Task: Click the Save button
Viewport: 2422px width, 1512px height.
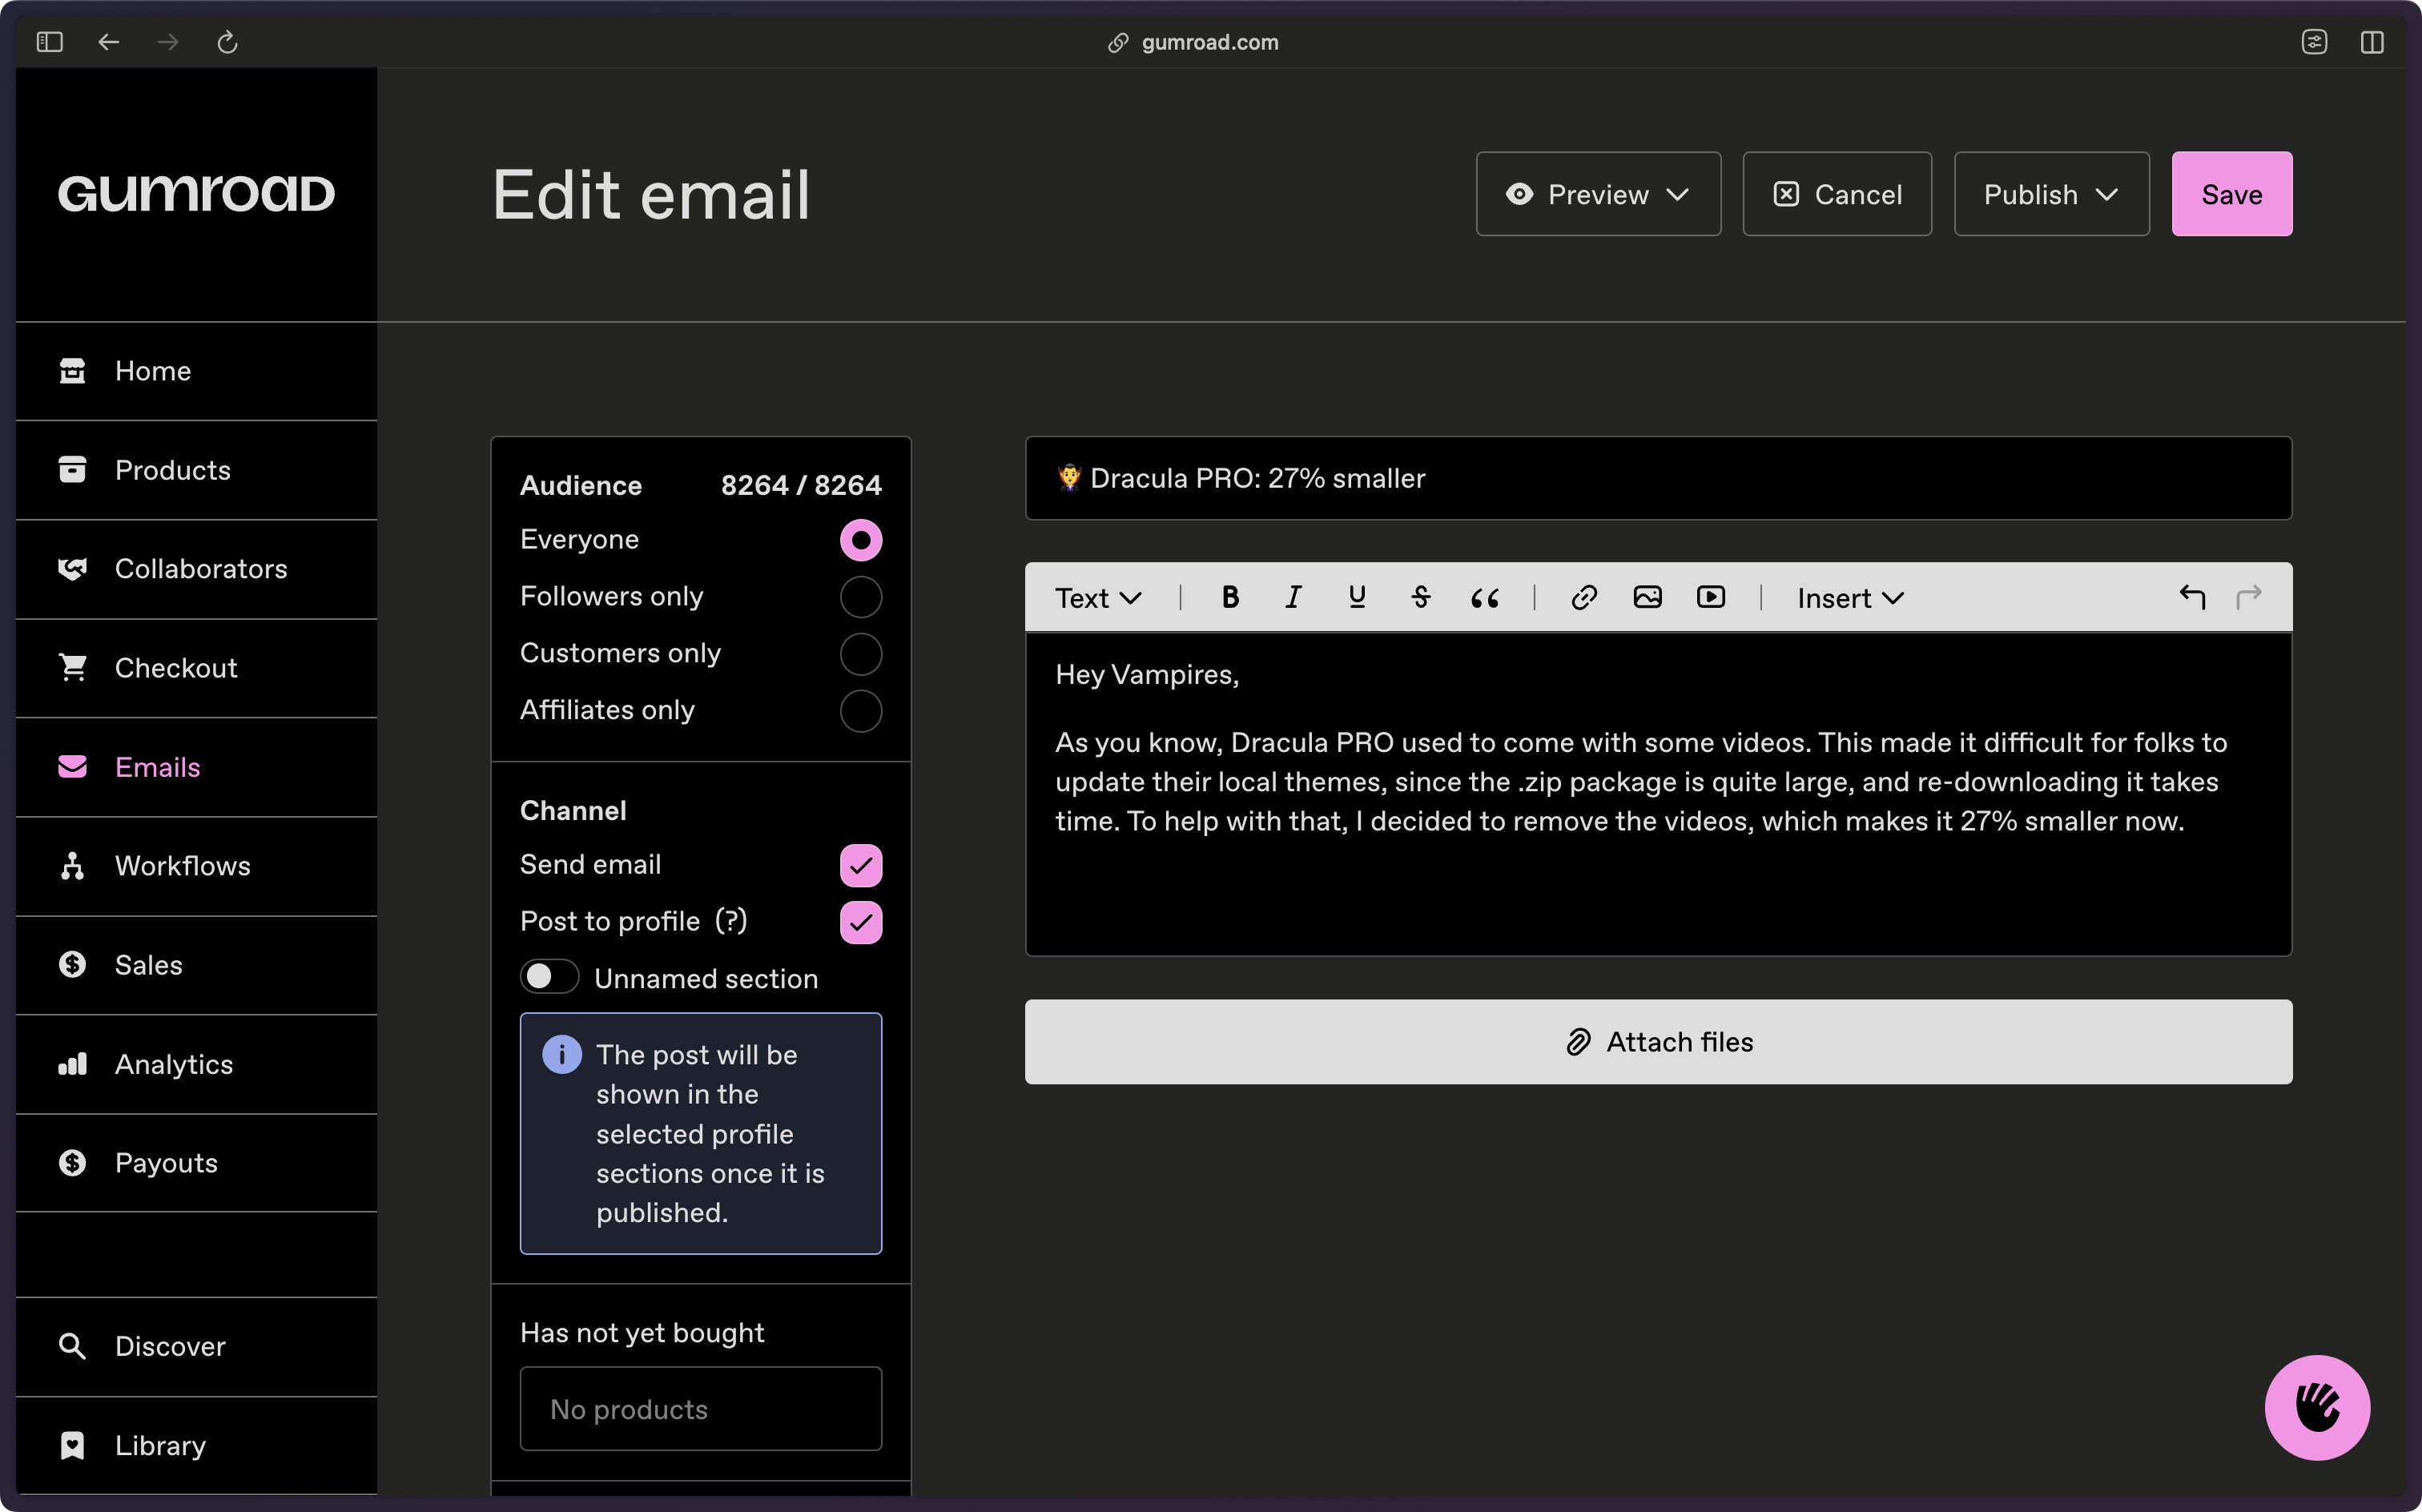Action: [2232, 193]
